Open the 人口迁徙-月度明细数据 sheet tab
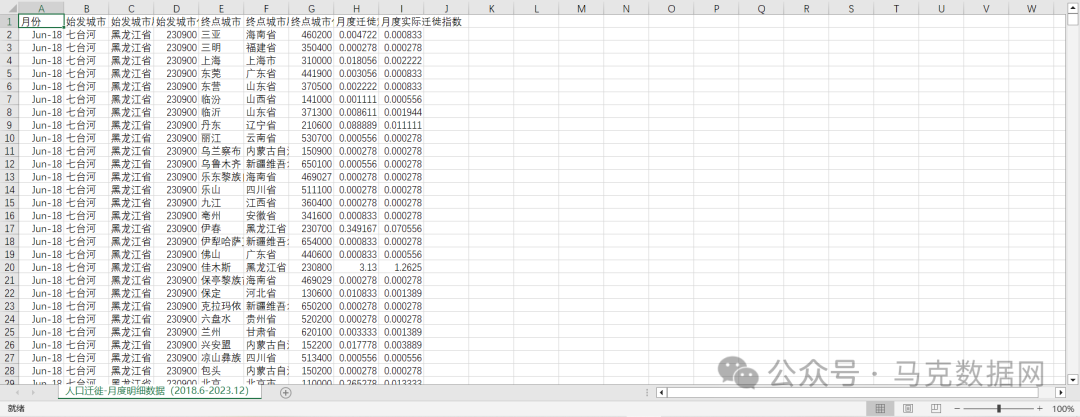This screenshot has height=417, width=1080. pos(159,391)
